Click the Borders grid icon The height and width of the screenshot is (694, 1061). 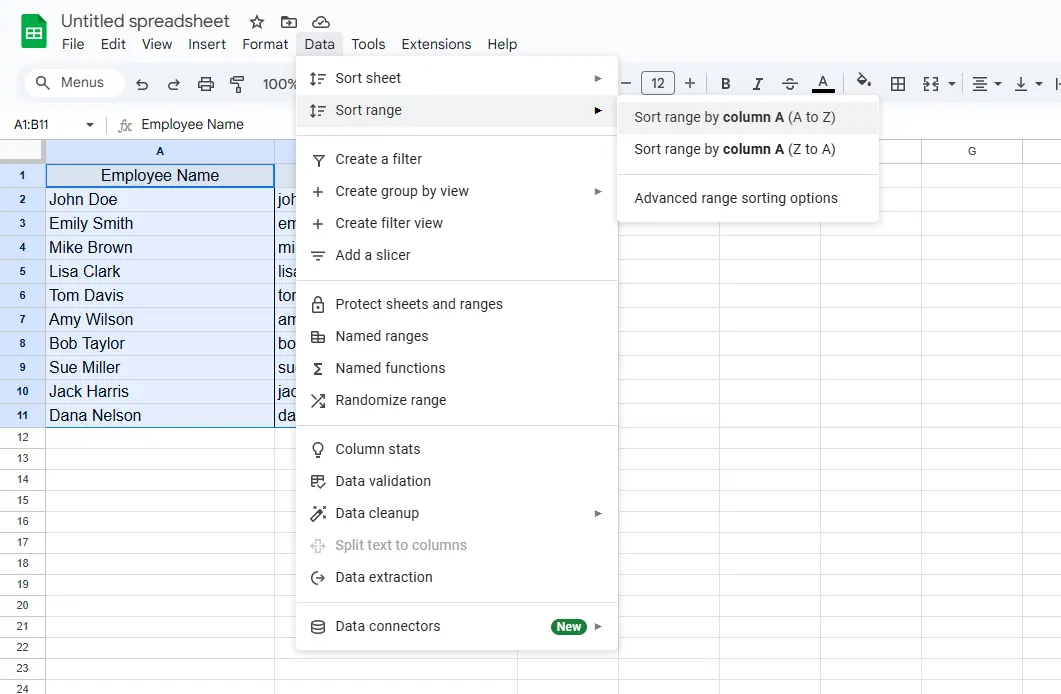tap(898, 84)
